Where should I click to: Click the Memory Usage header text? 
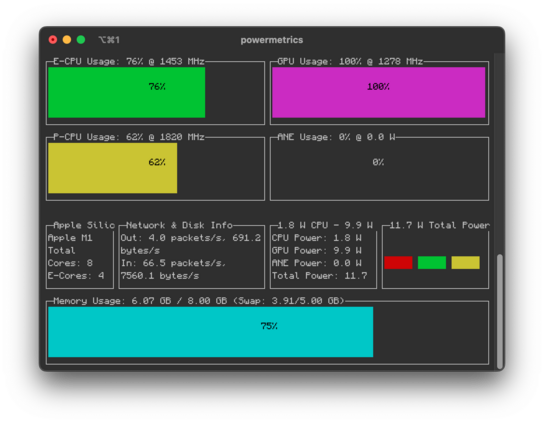[x=198, y=301]
